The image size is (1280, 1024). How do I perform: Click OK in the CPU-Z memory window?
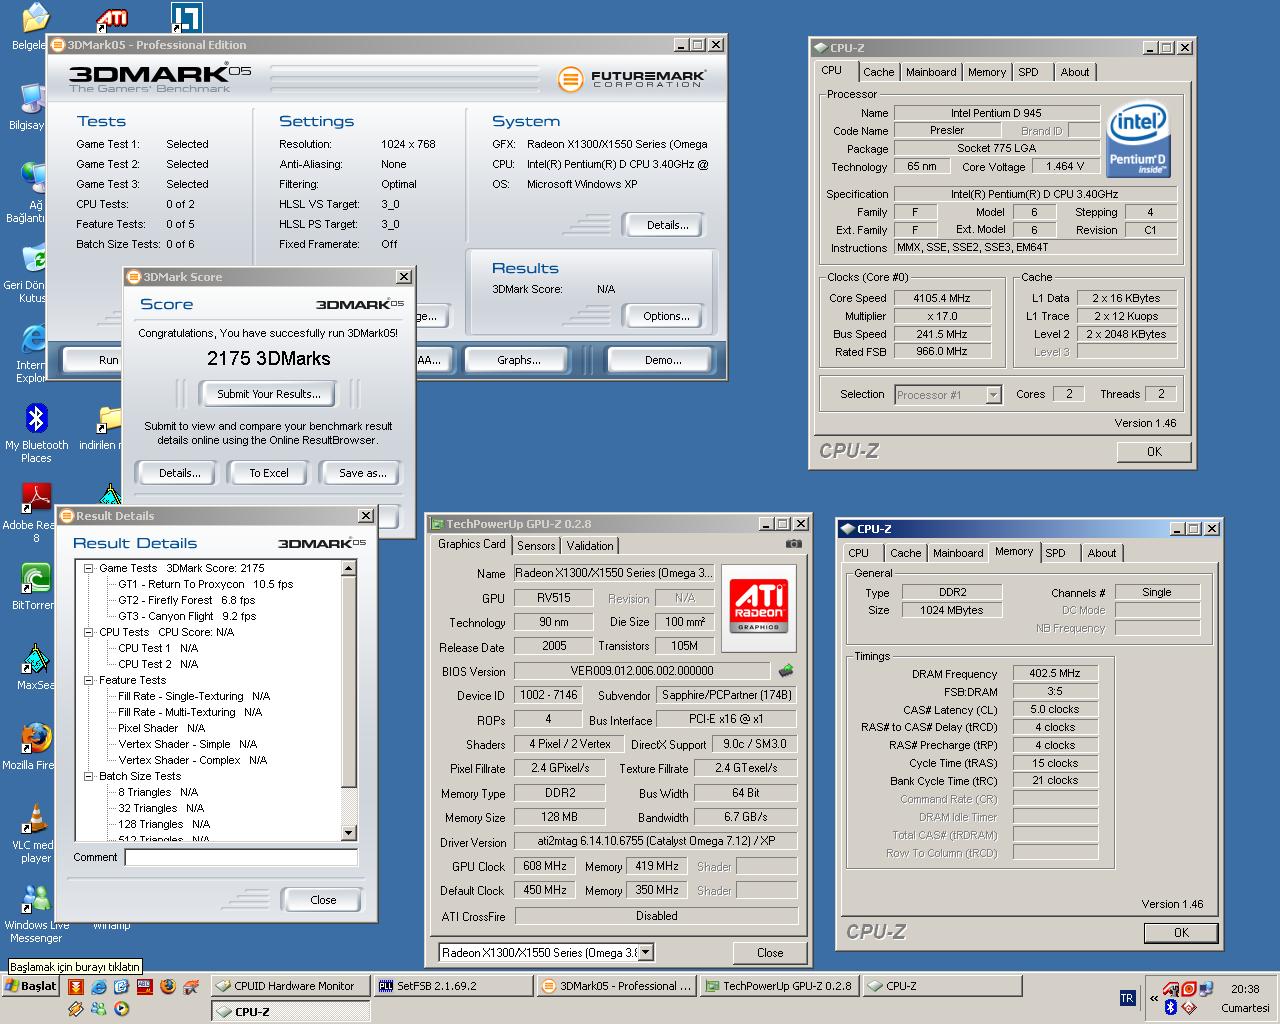tap(1181, 933)
